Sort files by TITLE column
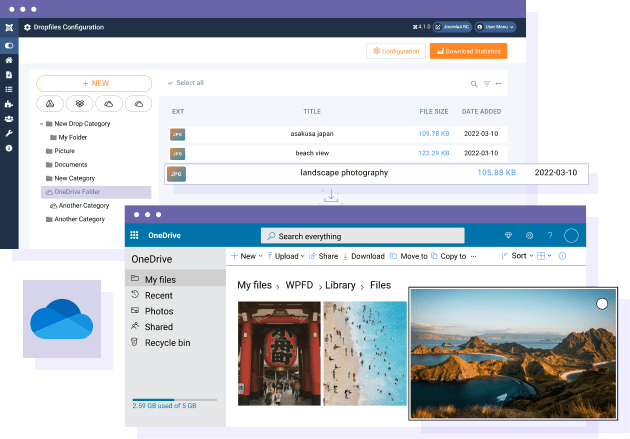The height and width of the screenshot is (439, 630). pyautogui.click(x=312, y=112)
